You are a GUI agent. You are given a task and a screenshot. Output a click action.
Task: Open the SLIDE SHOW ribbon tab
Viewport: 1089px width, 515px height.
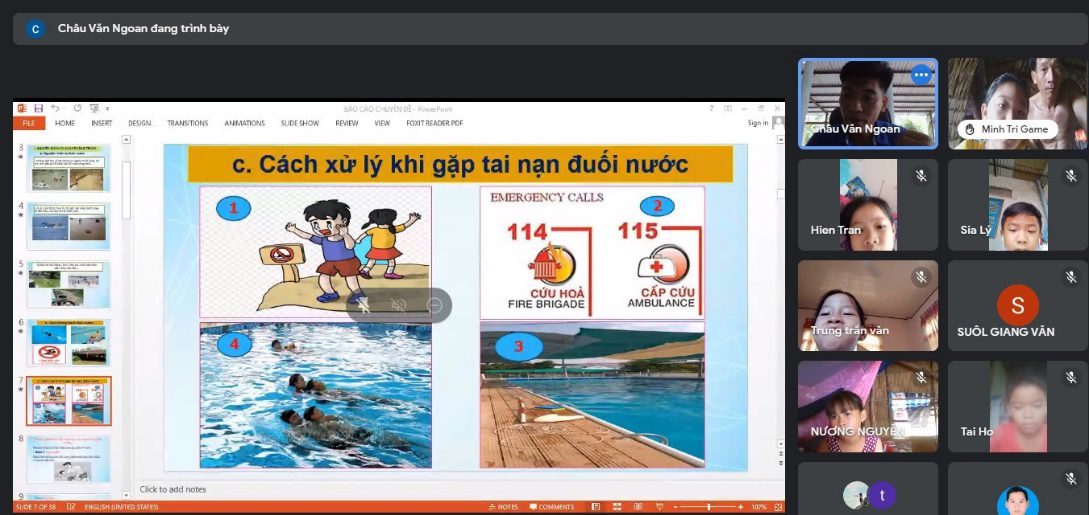[x=300, y=124]
